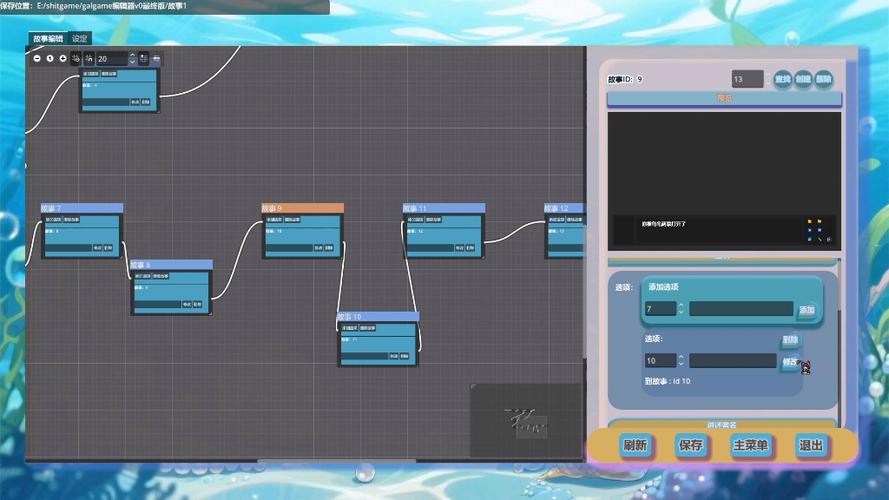The image size is (889, 500).
Task: Click the 删除 round button near ID field
Action: coord(823,79)
